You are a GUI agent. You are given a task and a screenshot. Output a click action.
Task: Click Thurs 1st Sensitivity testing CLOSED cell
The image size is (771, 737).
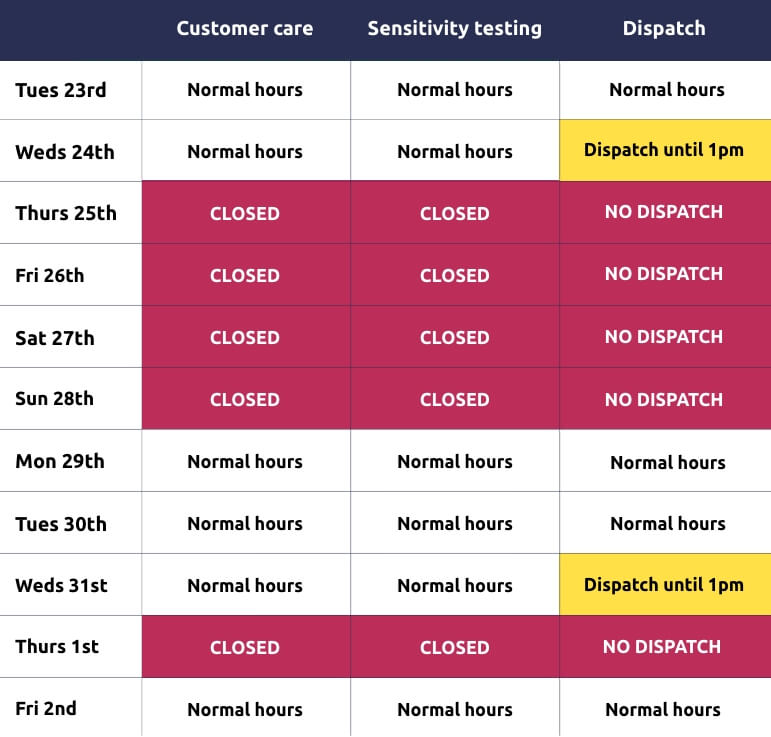click(x=455, y=647)
